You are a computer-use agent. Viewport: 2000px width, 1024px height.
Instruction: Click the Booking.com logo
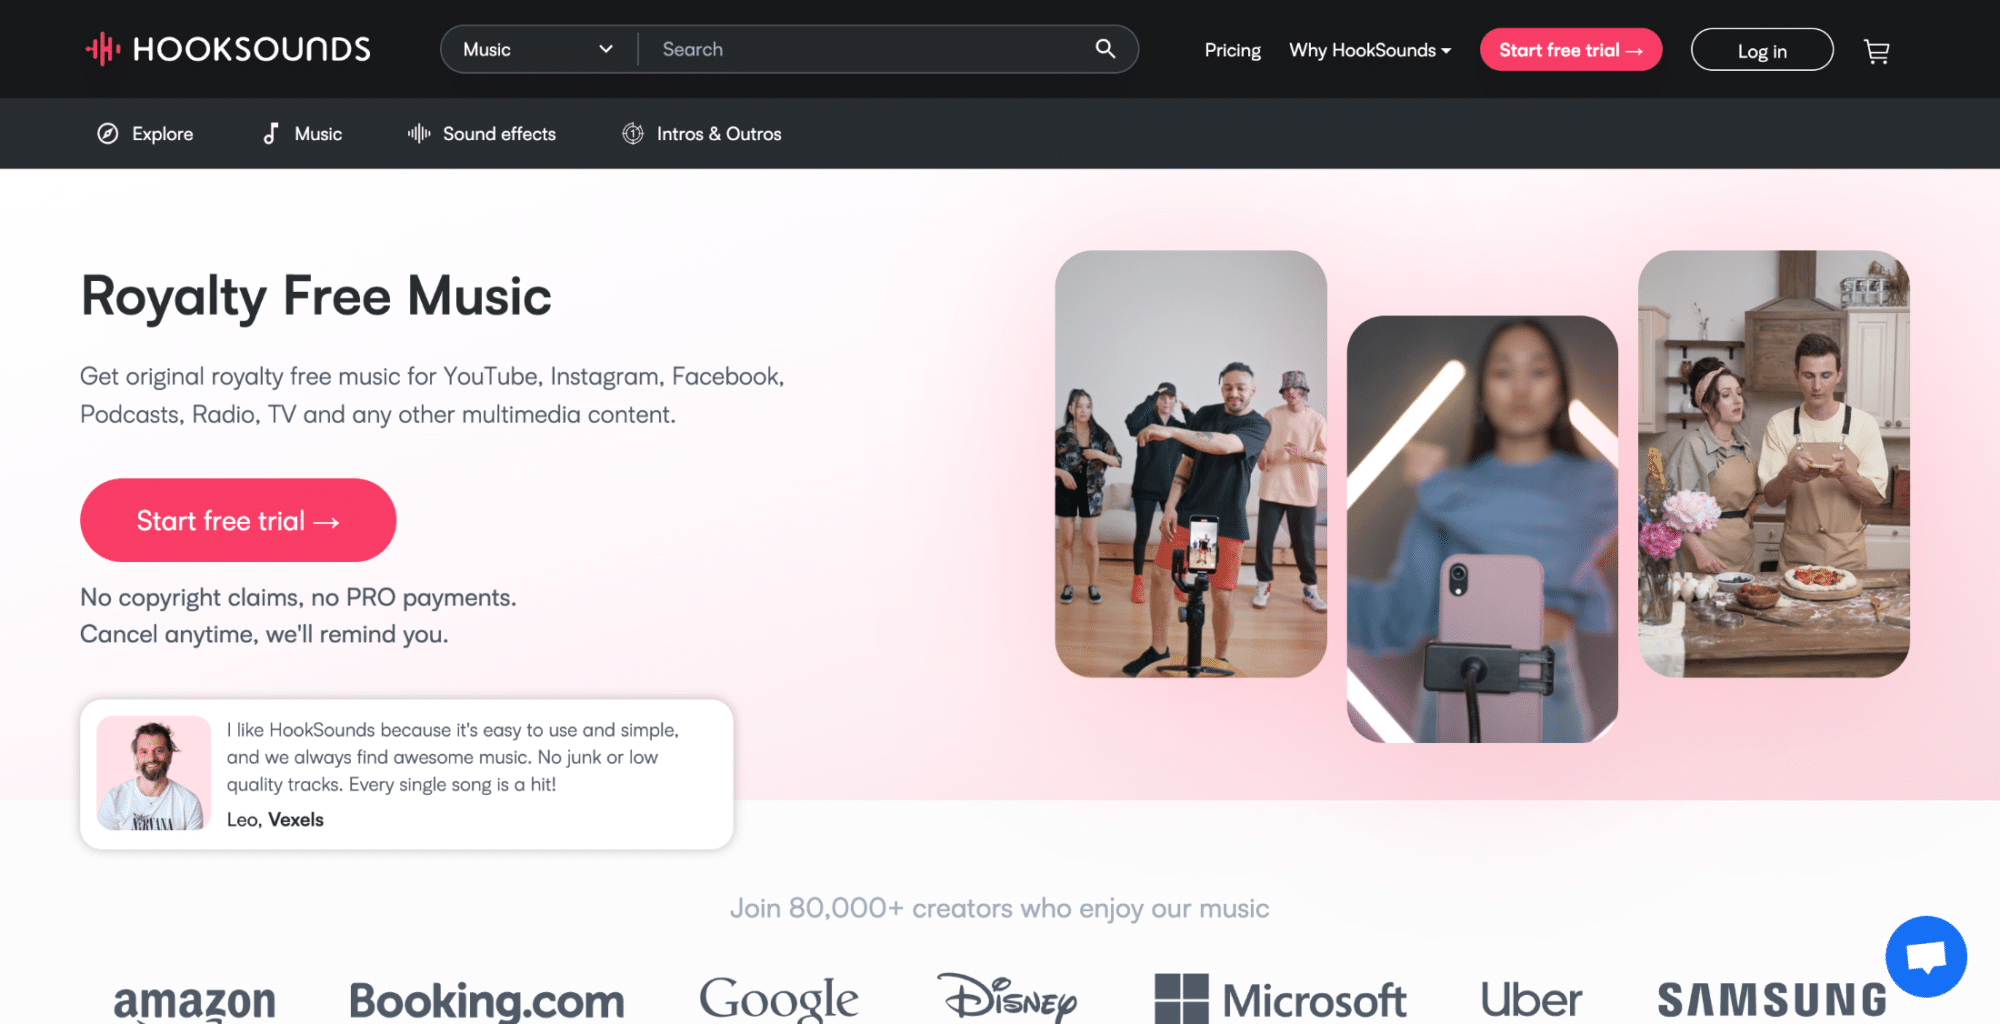(x=487, y=1001)
